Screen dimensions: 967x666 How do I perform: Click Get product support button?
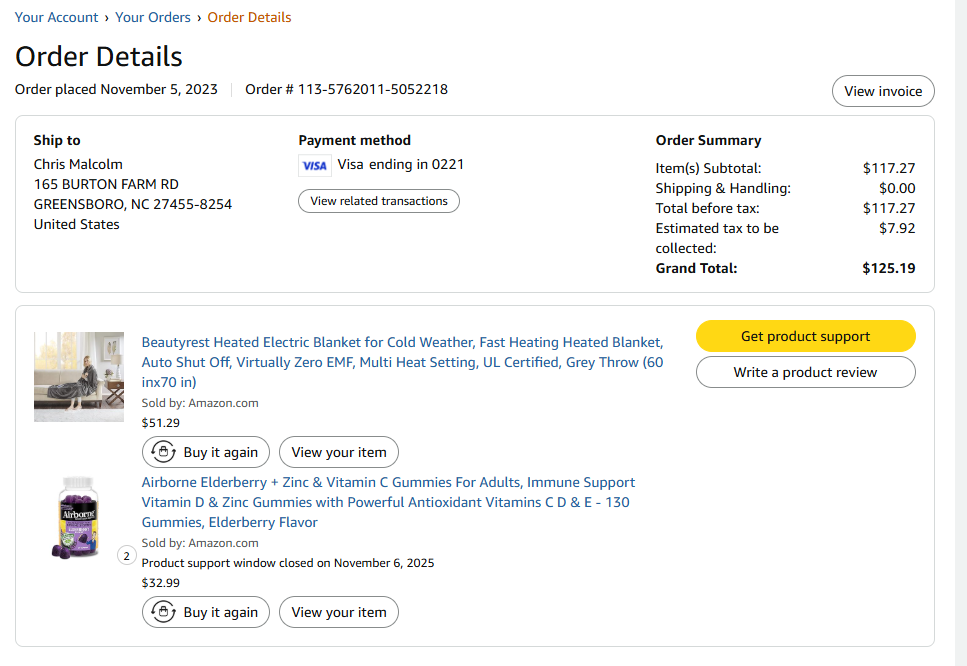pos(805,336)
